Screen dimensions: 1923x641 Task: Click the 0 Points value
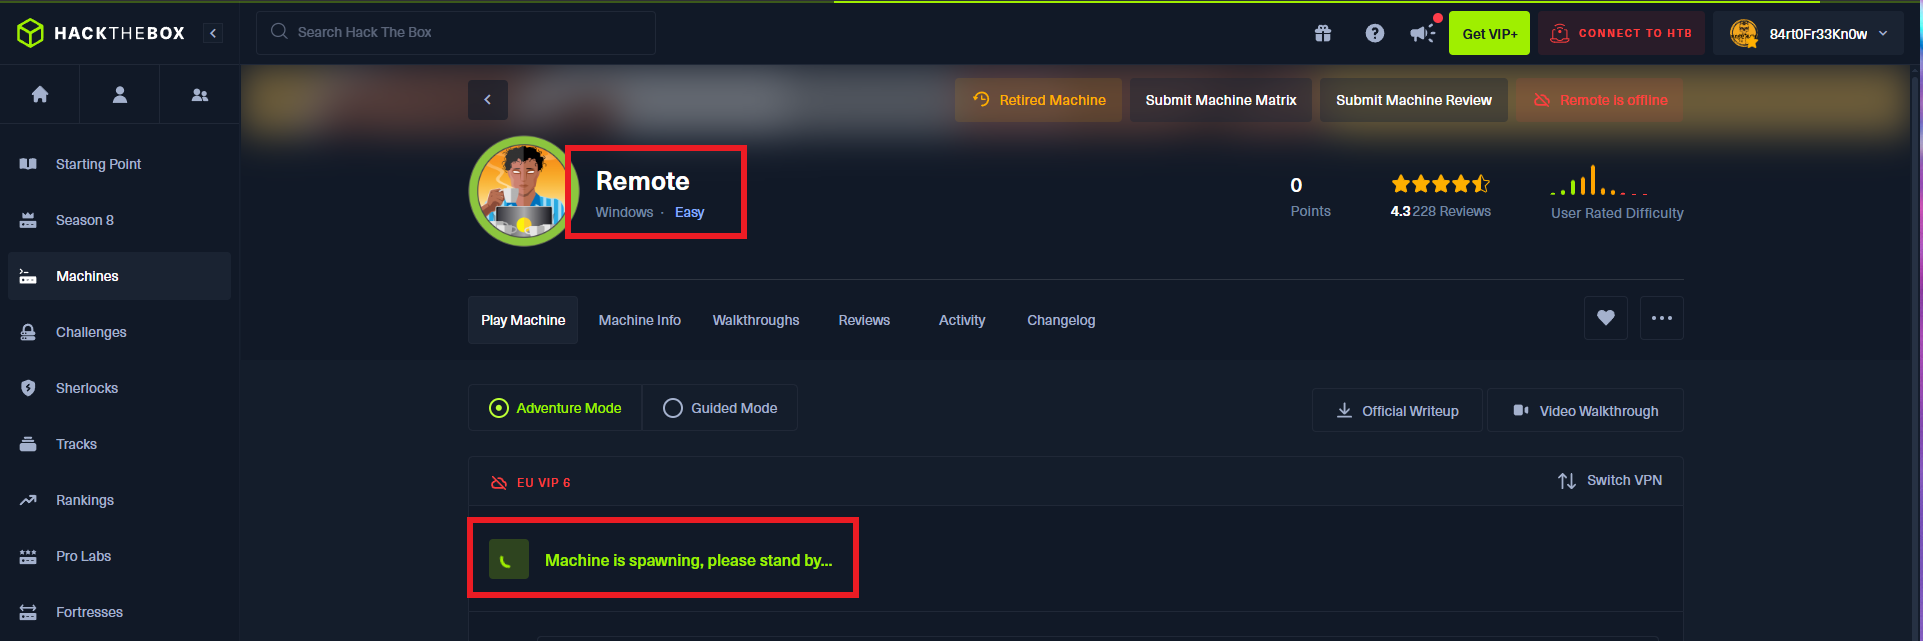[1297, 185]
